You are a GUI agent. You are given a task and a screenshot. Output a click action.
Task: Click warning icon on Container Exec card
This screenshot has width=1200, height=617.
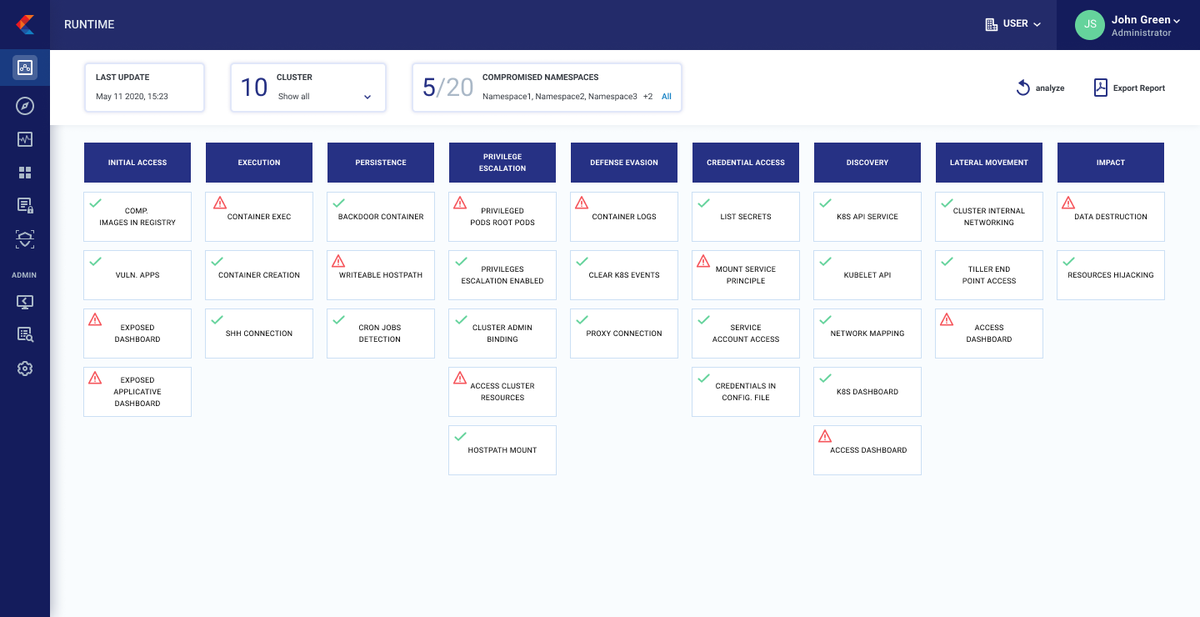coord(220,203)
